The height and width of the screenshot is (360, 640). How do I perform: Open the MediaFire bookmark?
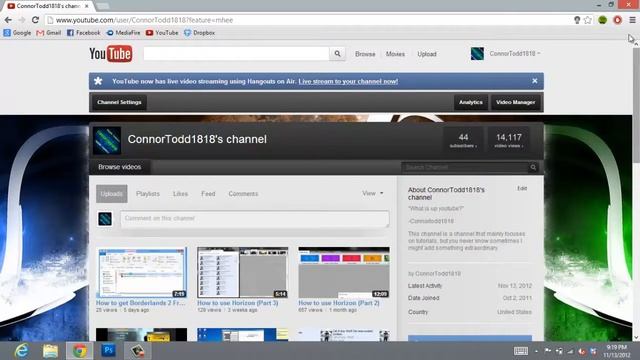click(123, 33)
